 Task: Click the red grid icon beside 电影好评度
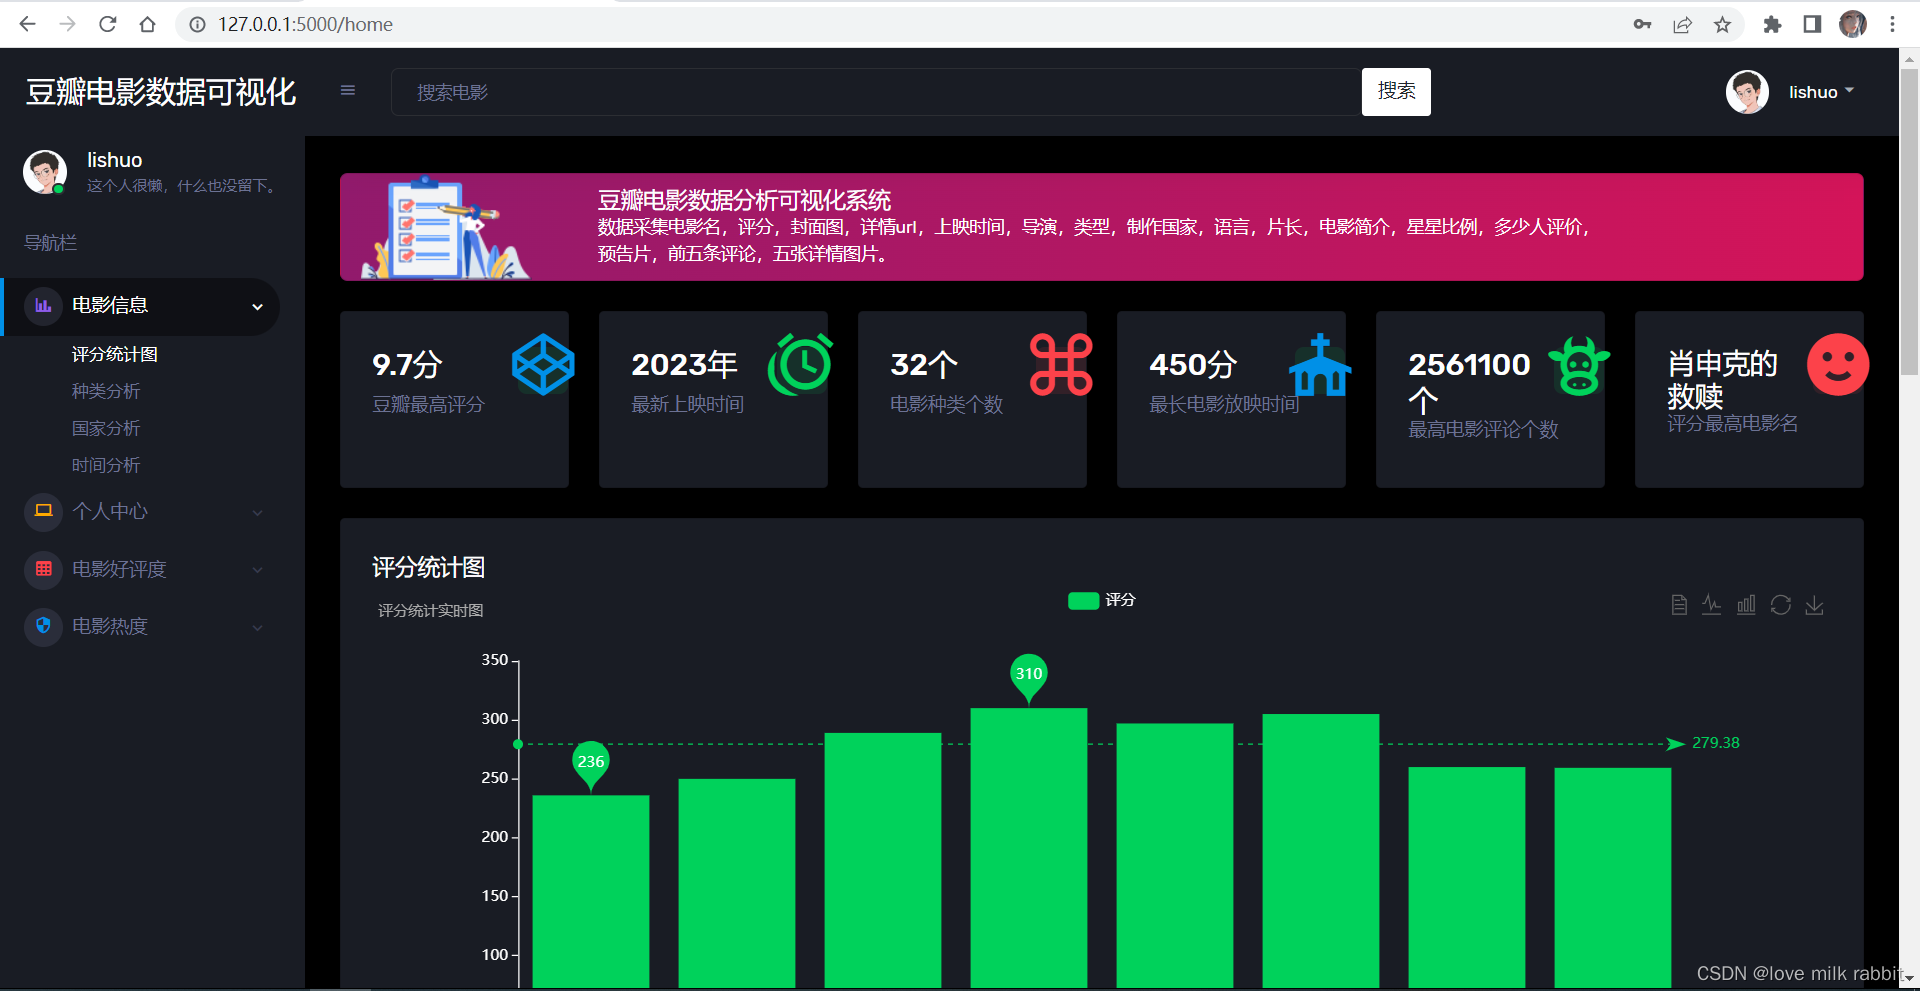(x=43, y=568)
